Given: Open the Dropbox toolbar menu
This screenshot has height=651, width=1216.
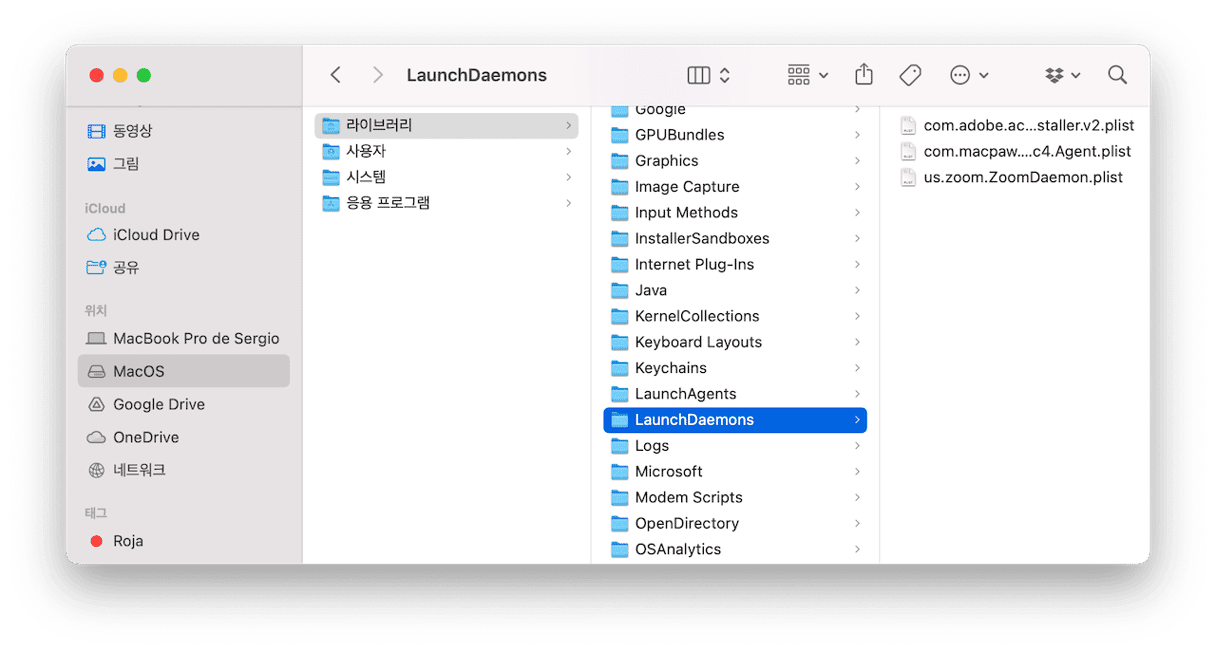Looking at the screenshot, I should coord(1062,75).
